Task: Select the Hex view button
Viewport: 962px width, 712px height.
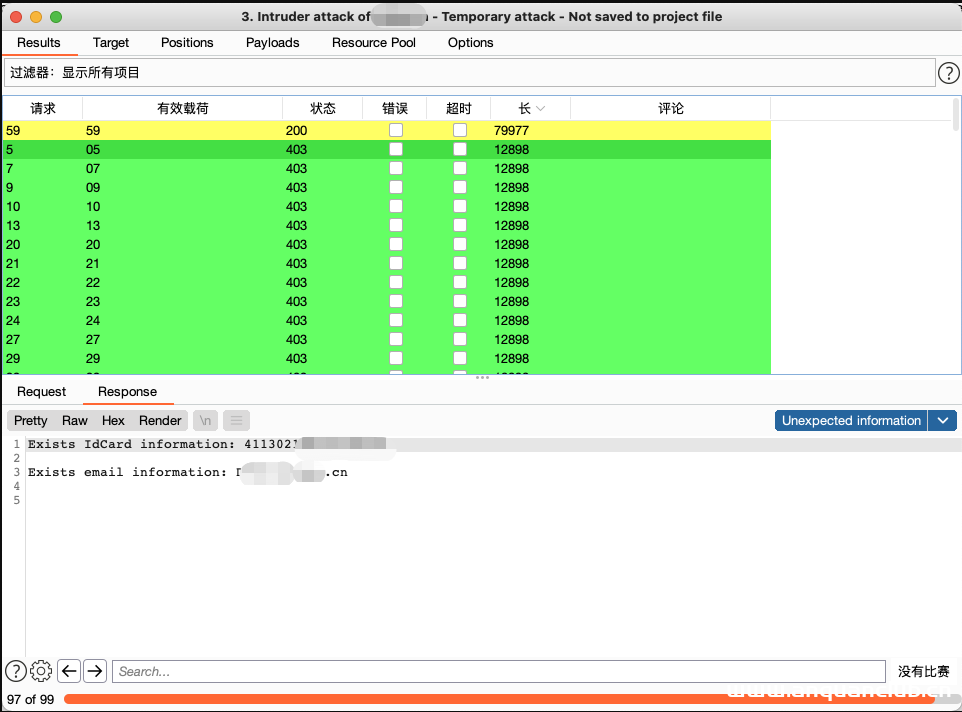Action: (113, 421)
